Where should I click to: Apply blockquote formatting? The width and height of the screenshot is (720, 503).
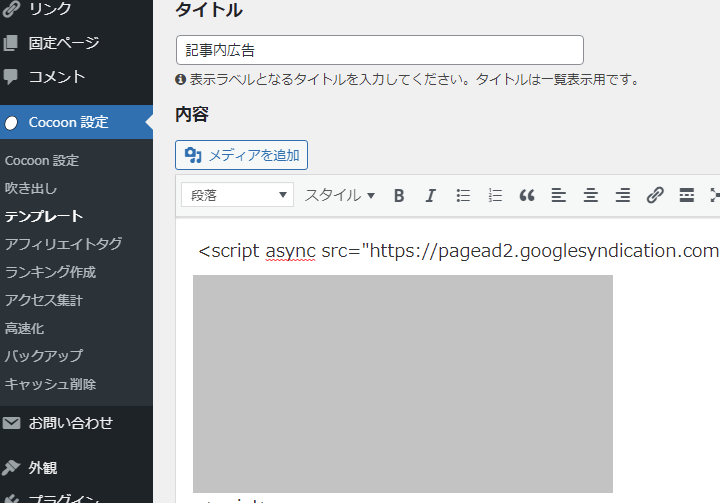click(527, 196)
